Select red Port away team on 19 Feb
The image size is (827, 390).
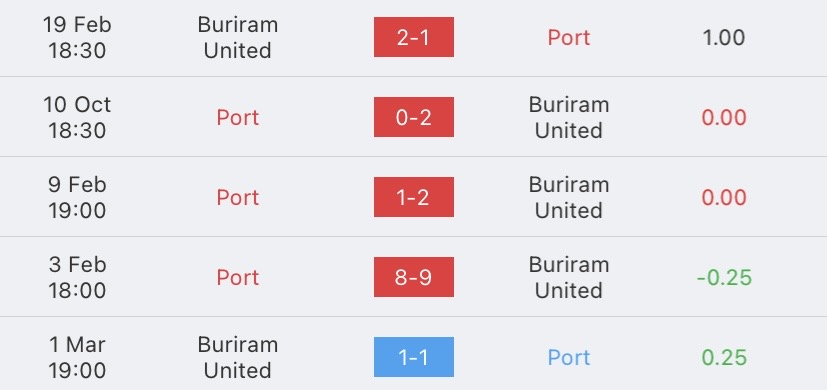(569, 37)
